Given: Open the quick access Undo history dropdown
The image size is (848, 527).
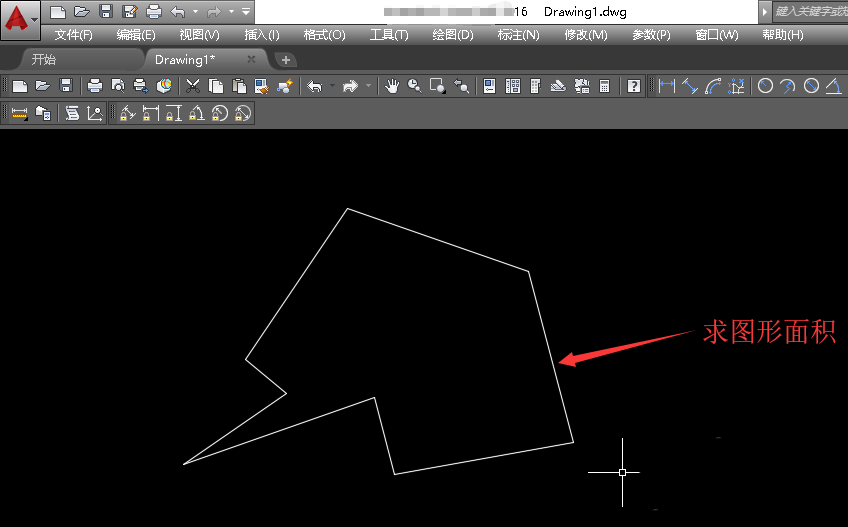Looking at the screenshot, I should (195, 11).
